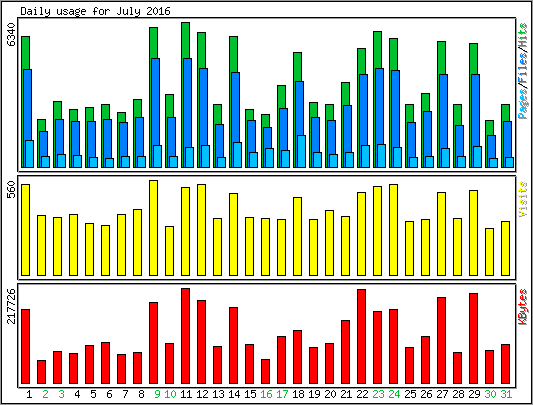
Task: Click the yellow visits bar for day 1
Action: point(25,230)
